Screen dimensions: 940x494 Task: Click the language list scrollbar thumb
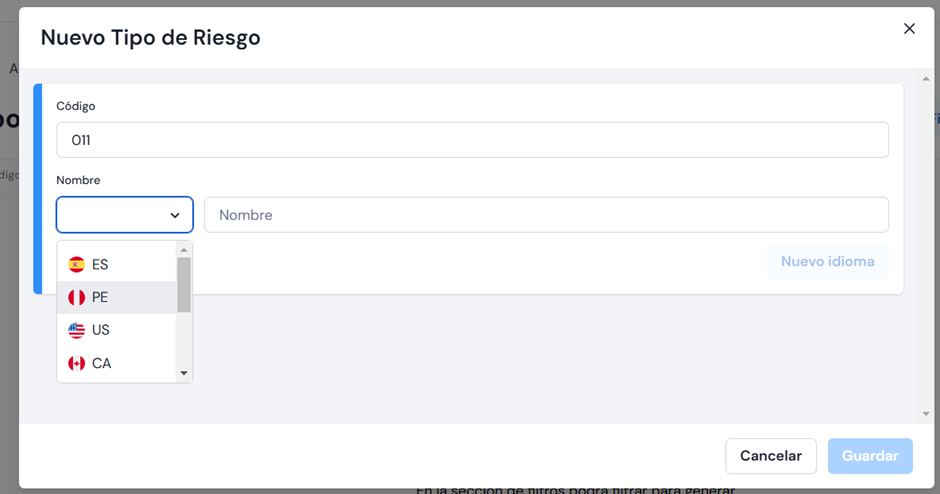[184, 285]
